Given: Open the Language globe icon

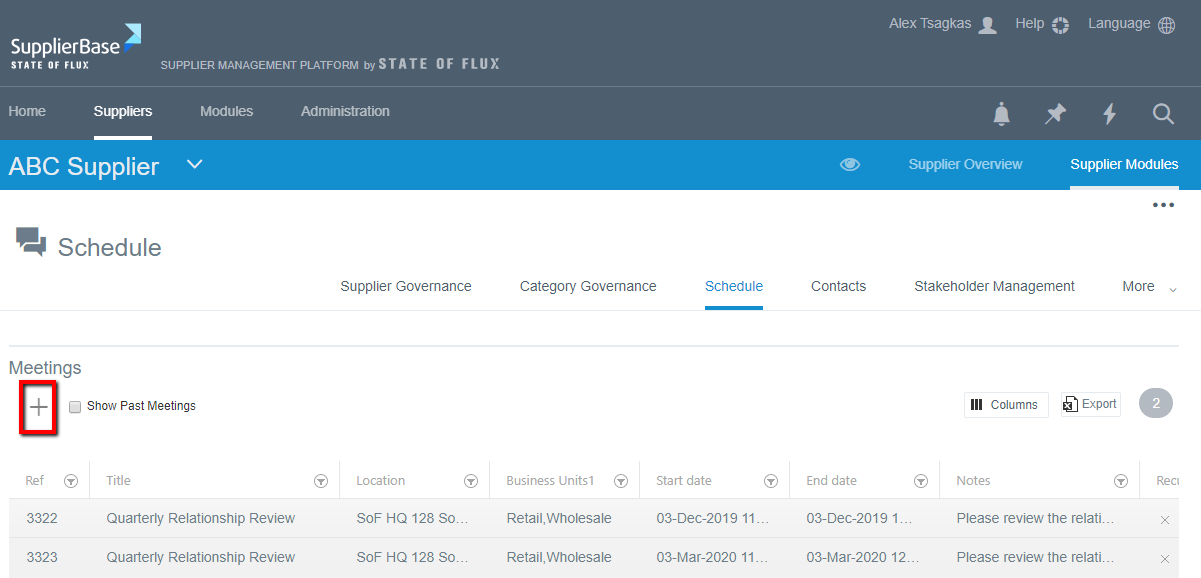Looking at the screenshot, I should click(x=1166, y=25).
